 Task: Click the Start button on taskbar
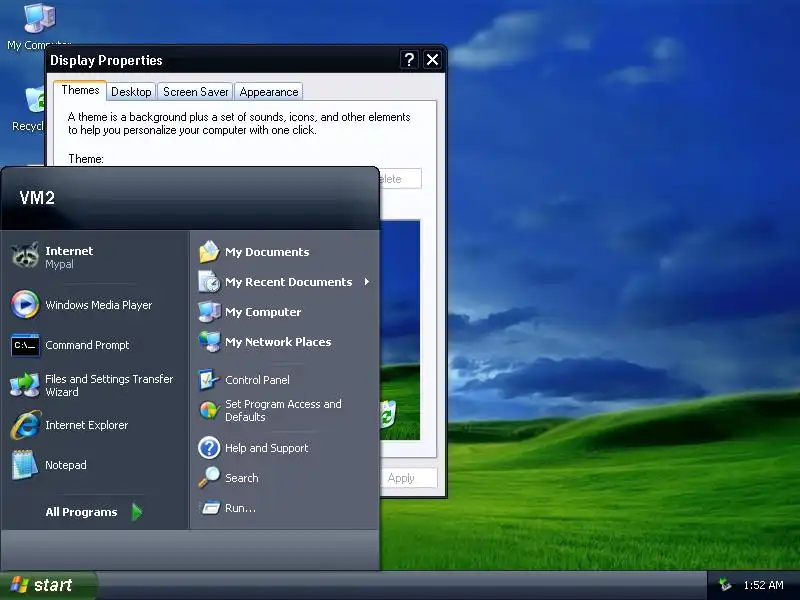[48, 585]
